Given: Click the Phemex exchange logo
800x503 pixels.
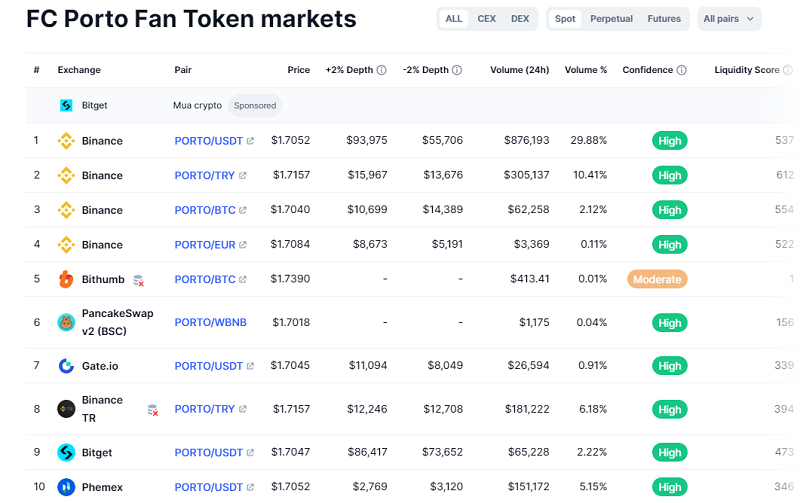Looking at the screenshot, I should tap(66, 487).
